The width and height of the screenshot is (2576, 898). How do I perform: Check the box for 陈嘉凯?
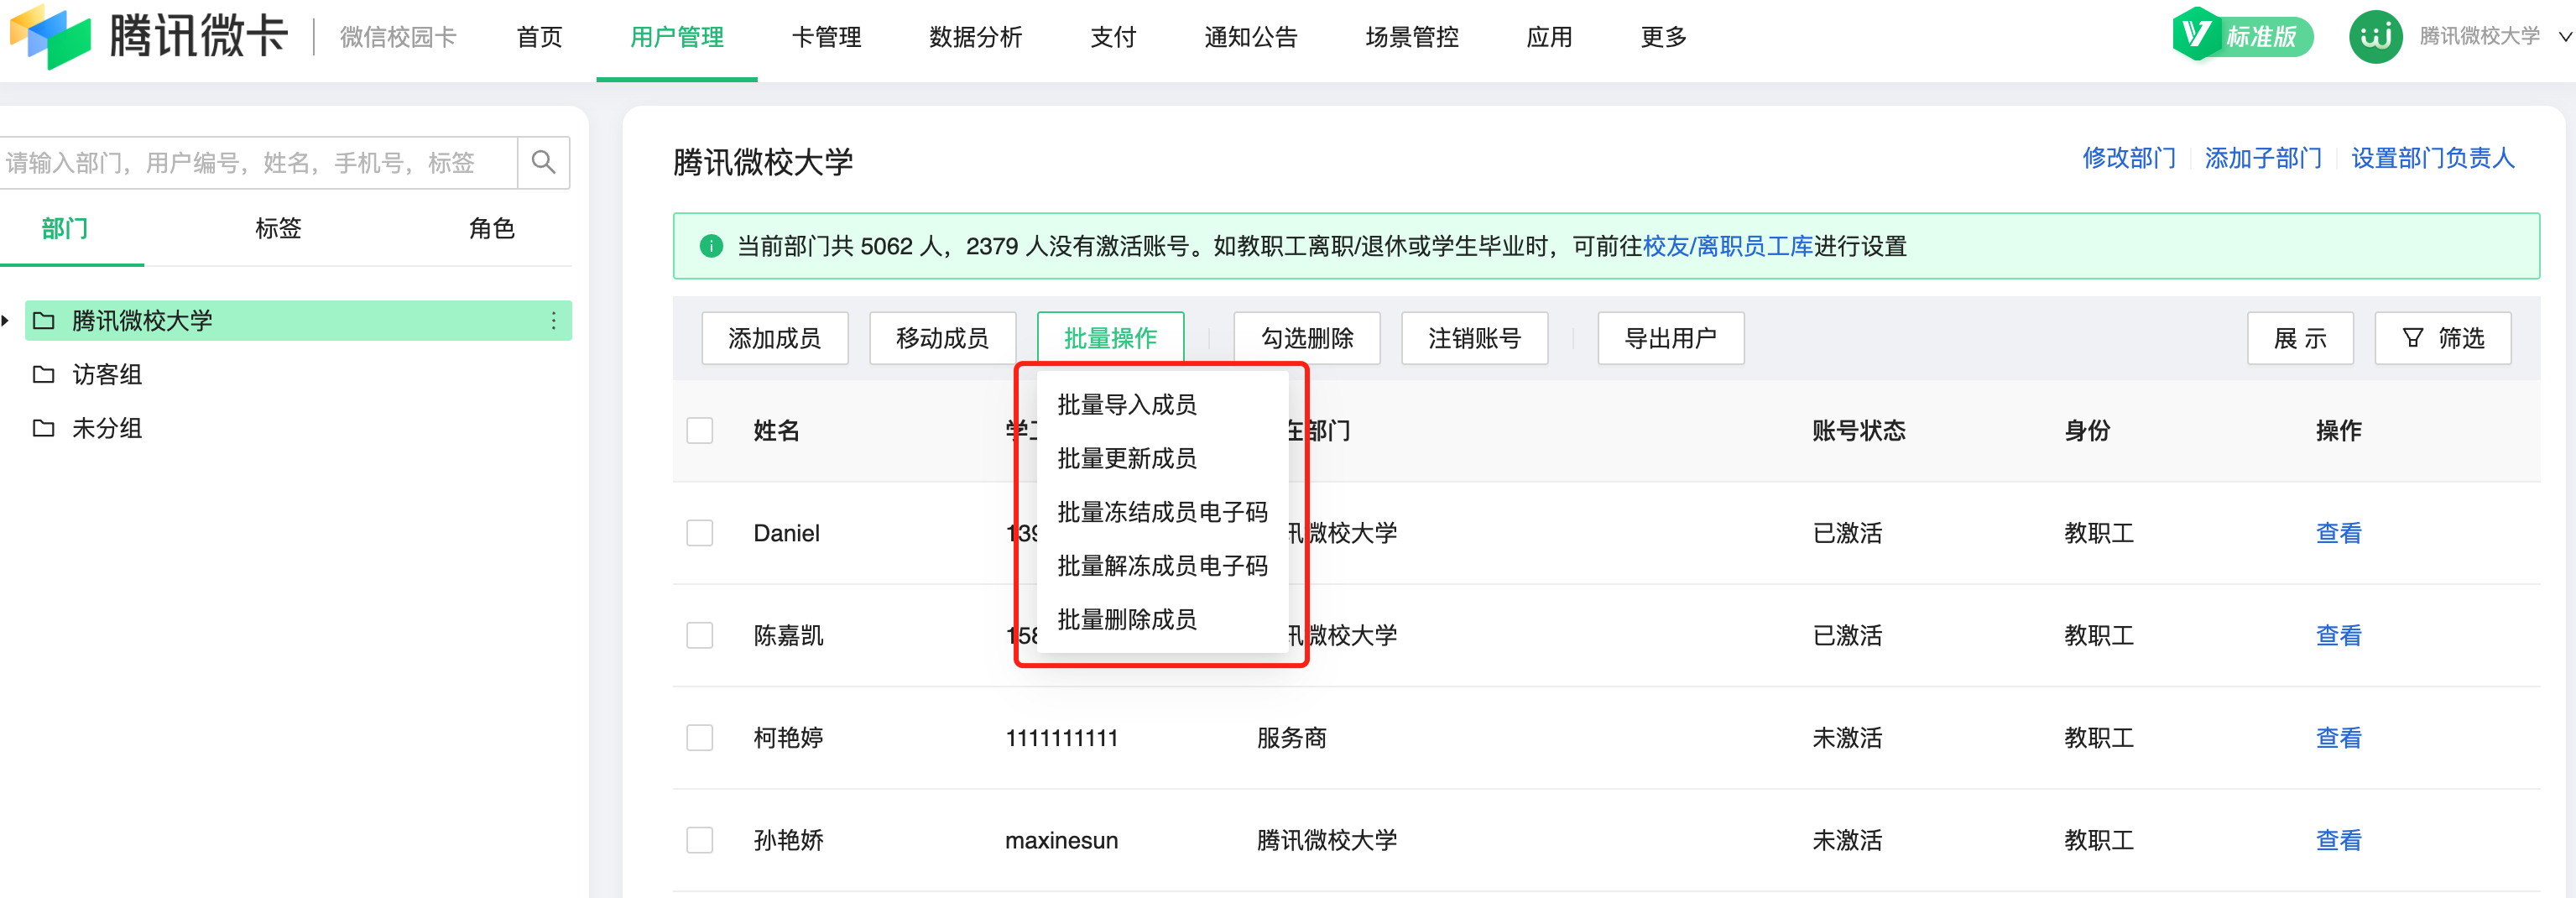pos(700,635)
